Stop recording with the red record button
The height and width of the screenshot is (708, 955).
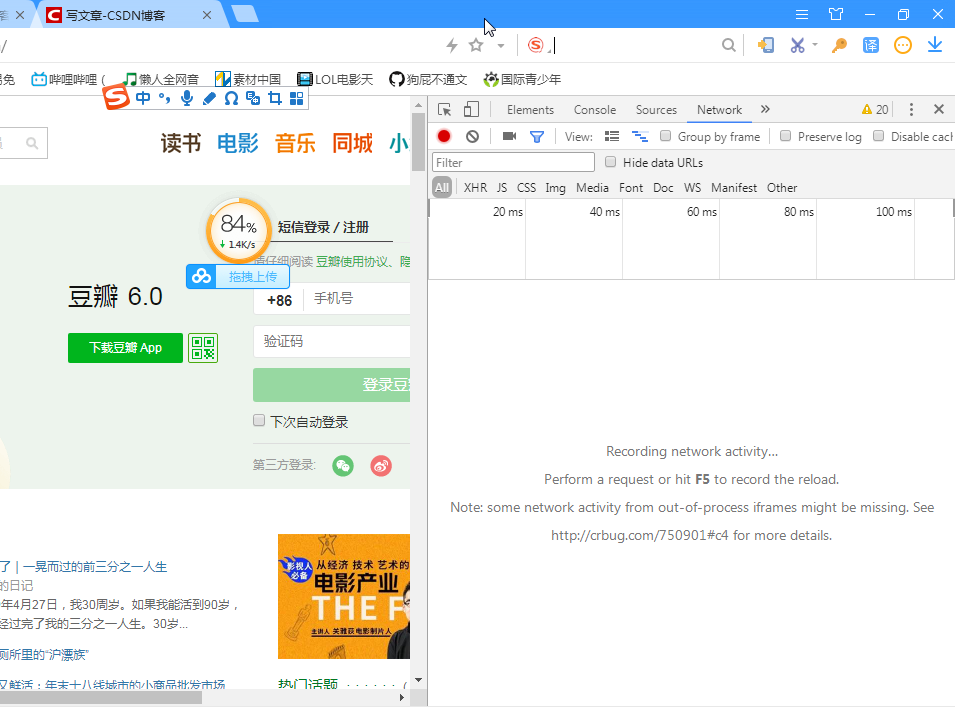pos(444,136)
